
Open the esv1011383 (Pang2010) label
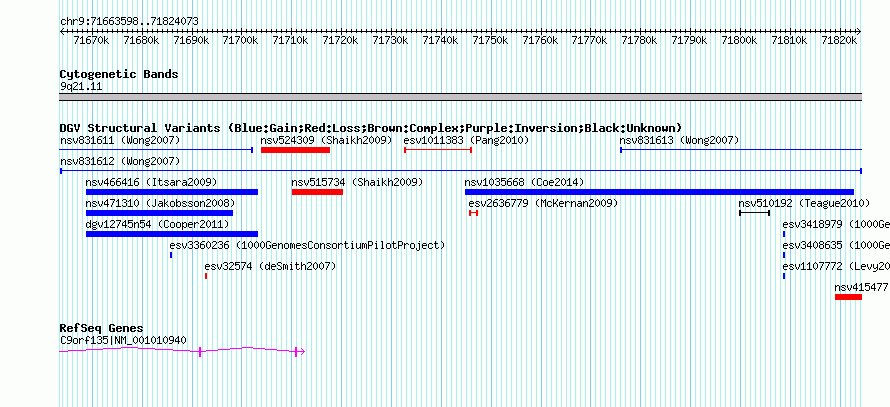tap(466, 140)
